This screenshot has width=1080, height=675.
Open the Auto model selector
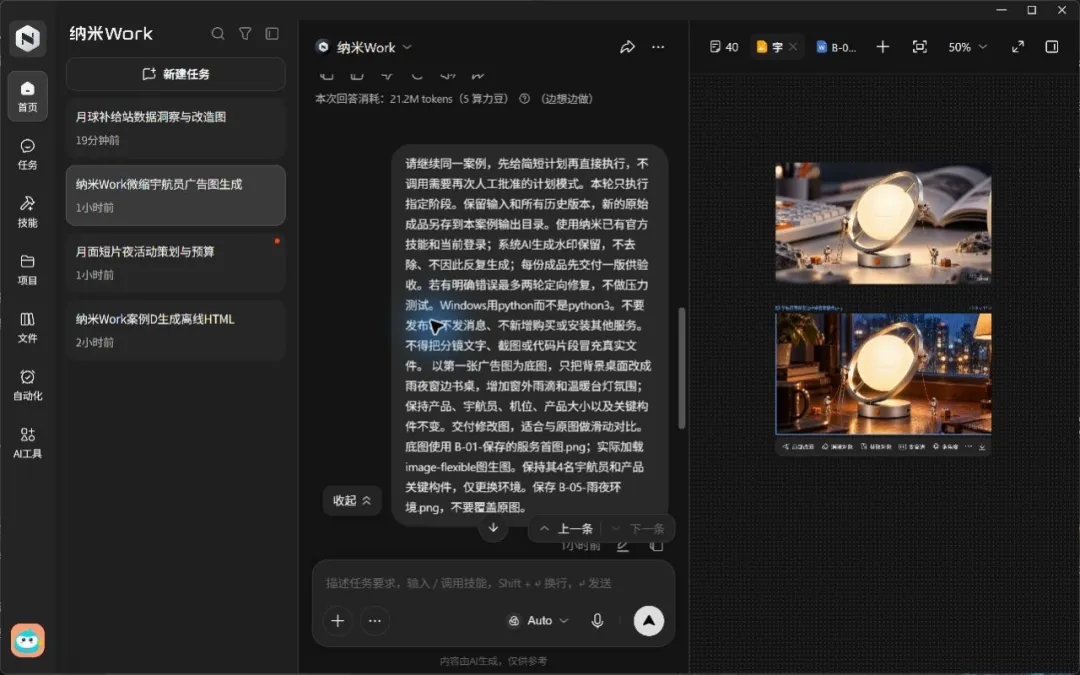pos(539,621)
